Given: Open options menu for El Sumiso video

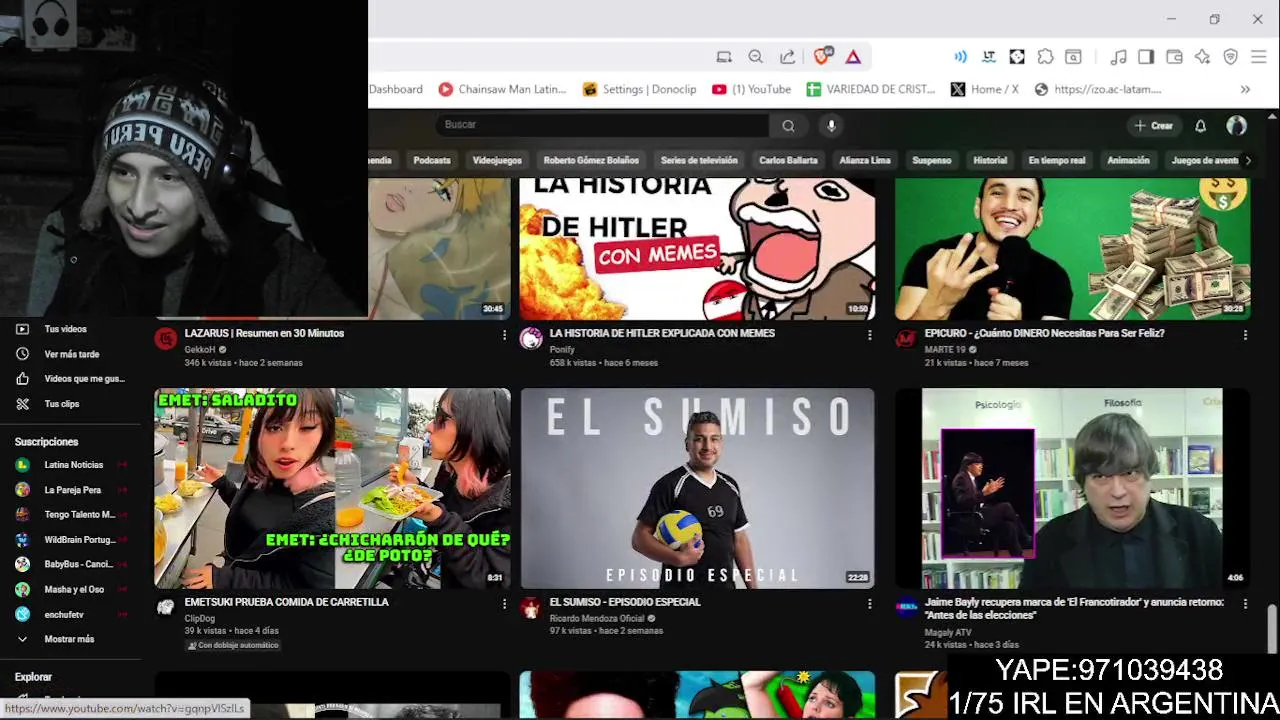Looking at the screenshot, I should pos(869,604).
